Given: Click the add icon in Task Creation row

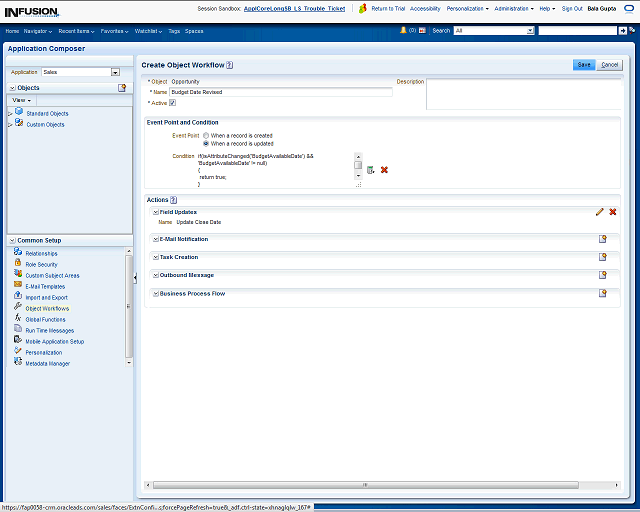Looking at the screenshot, I should [x=603, y=257].
